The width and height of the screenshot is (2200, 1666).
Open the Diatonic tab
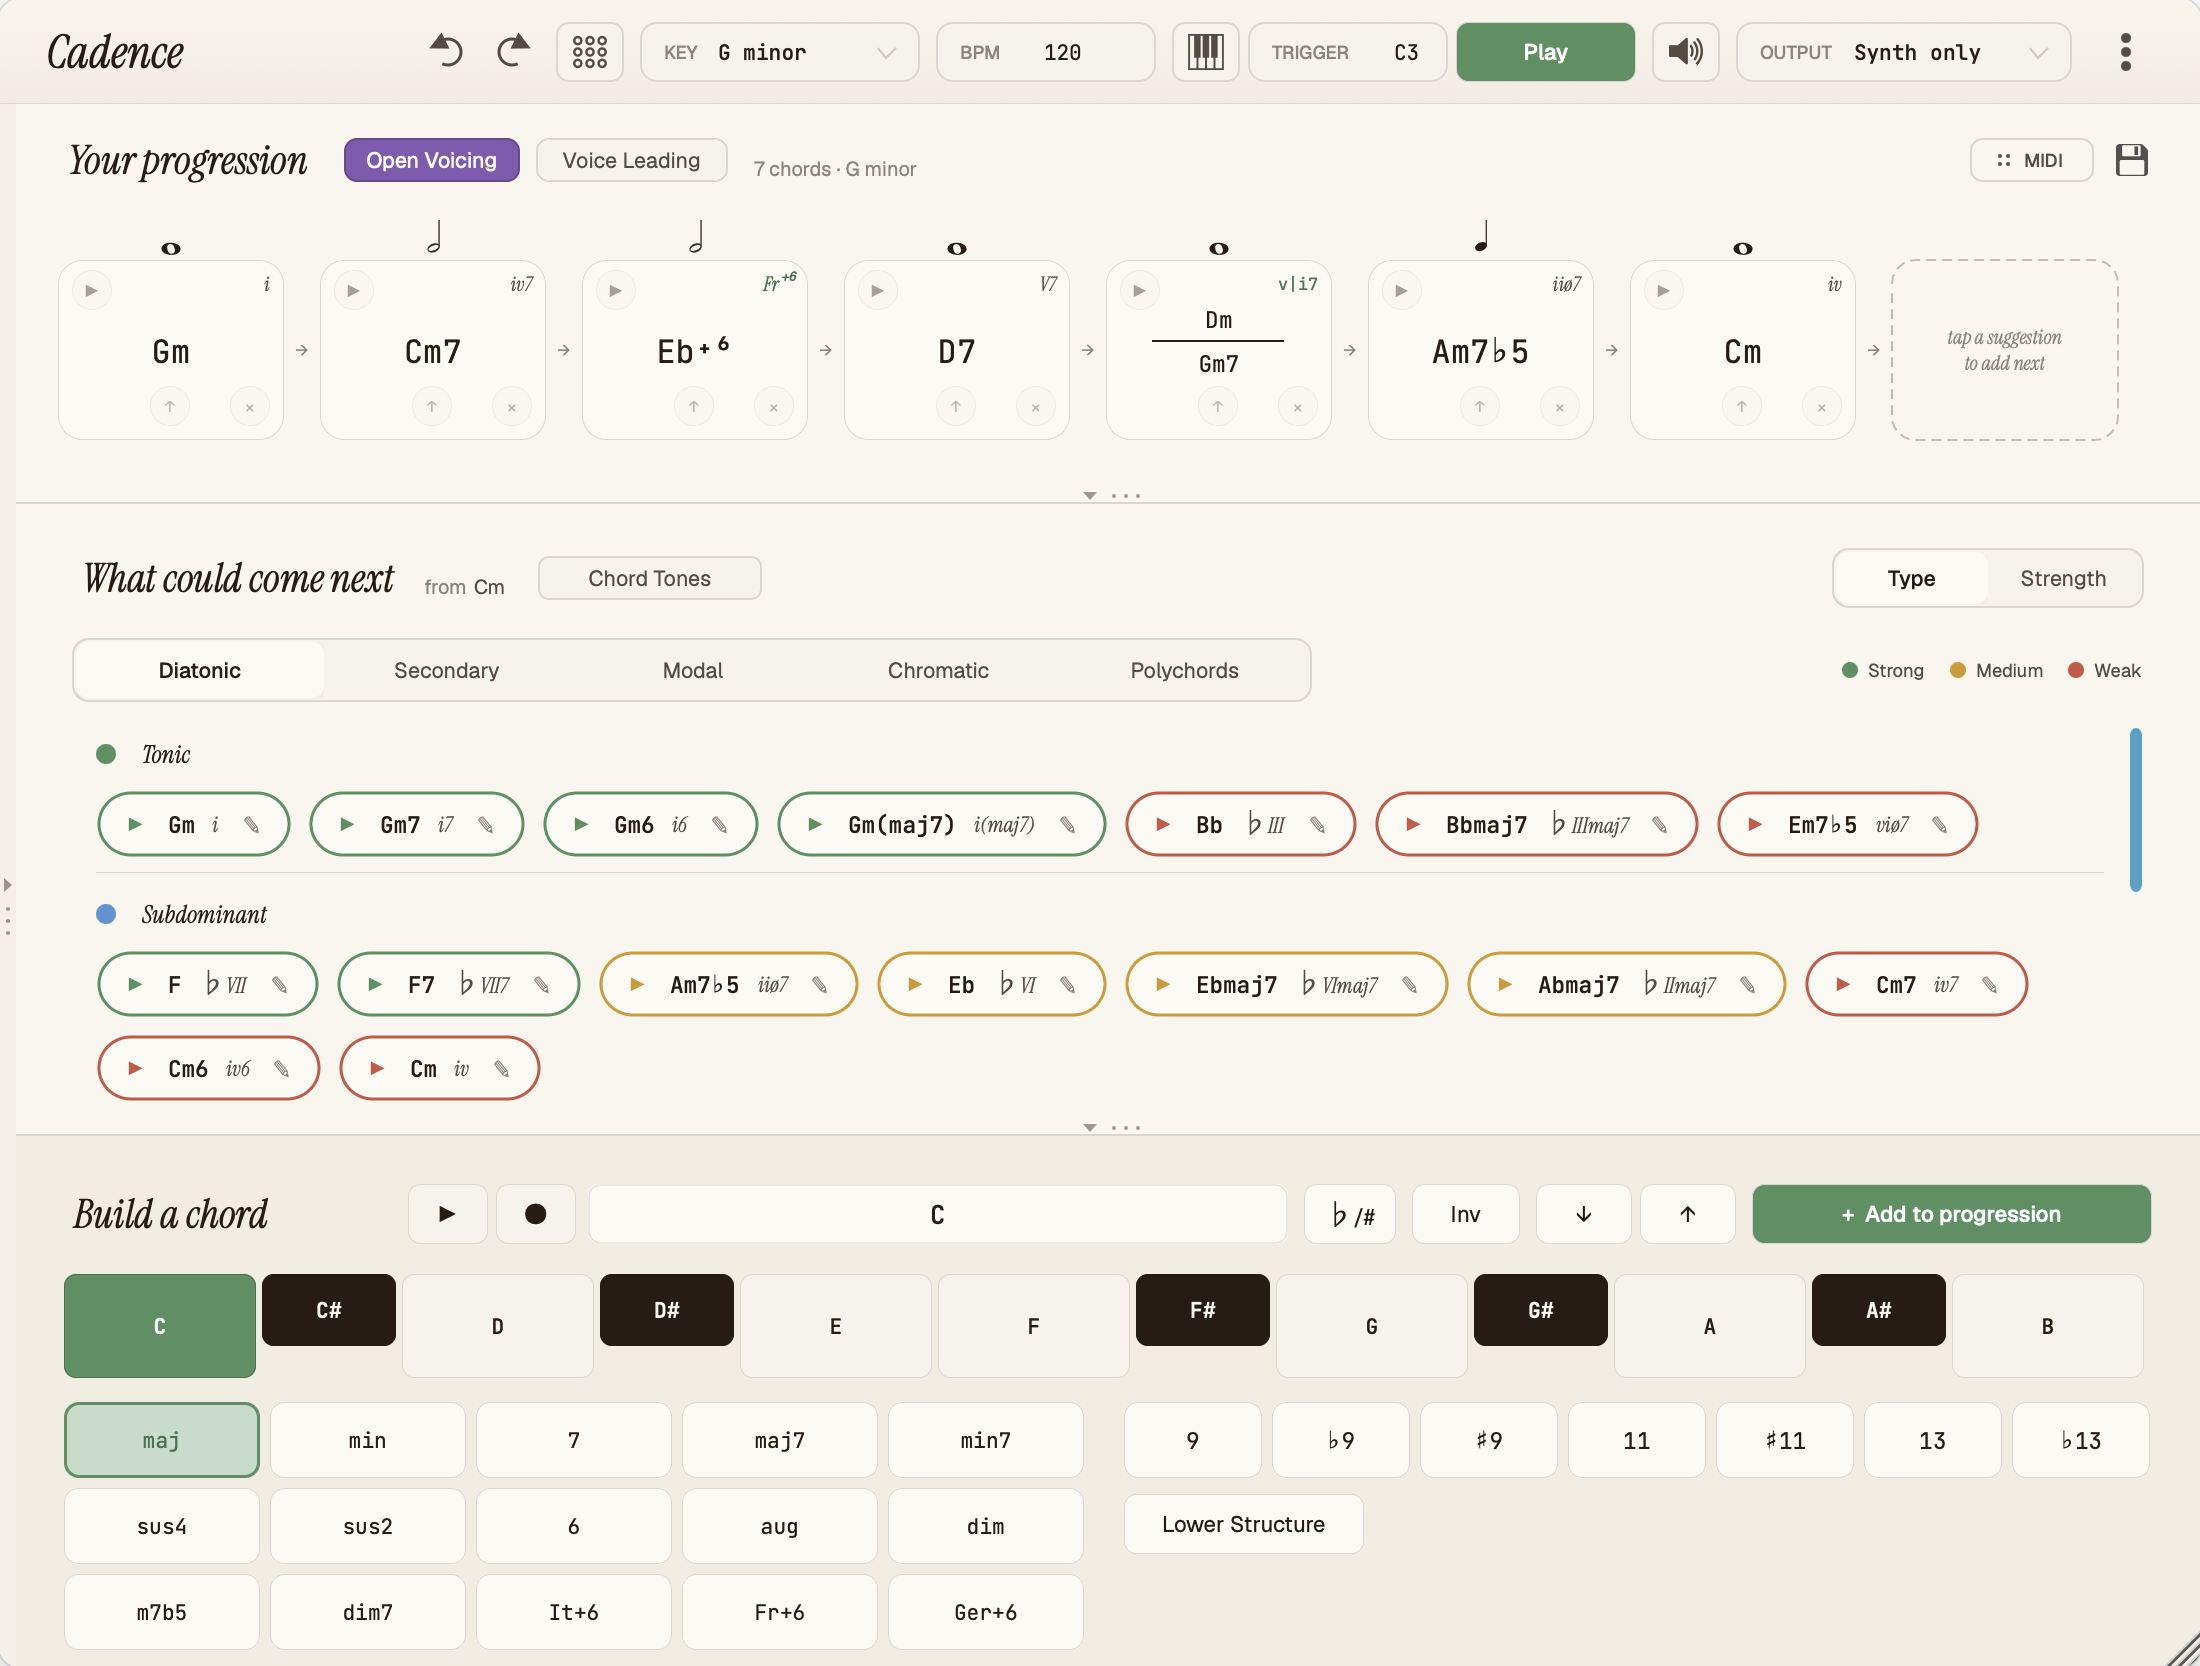[200, 670]
